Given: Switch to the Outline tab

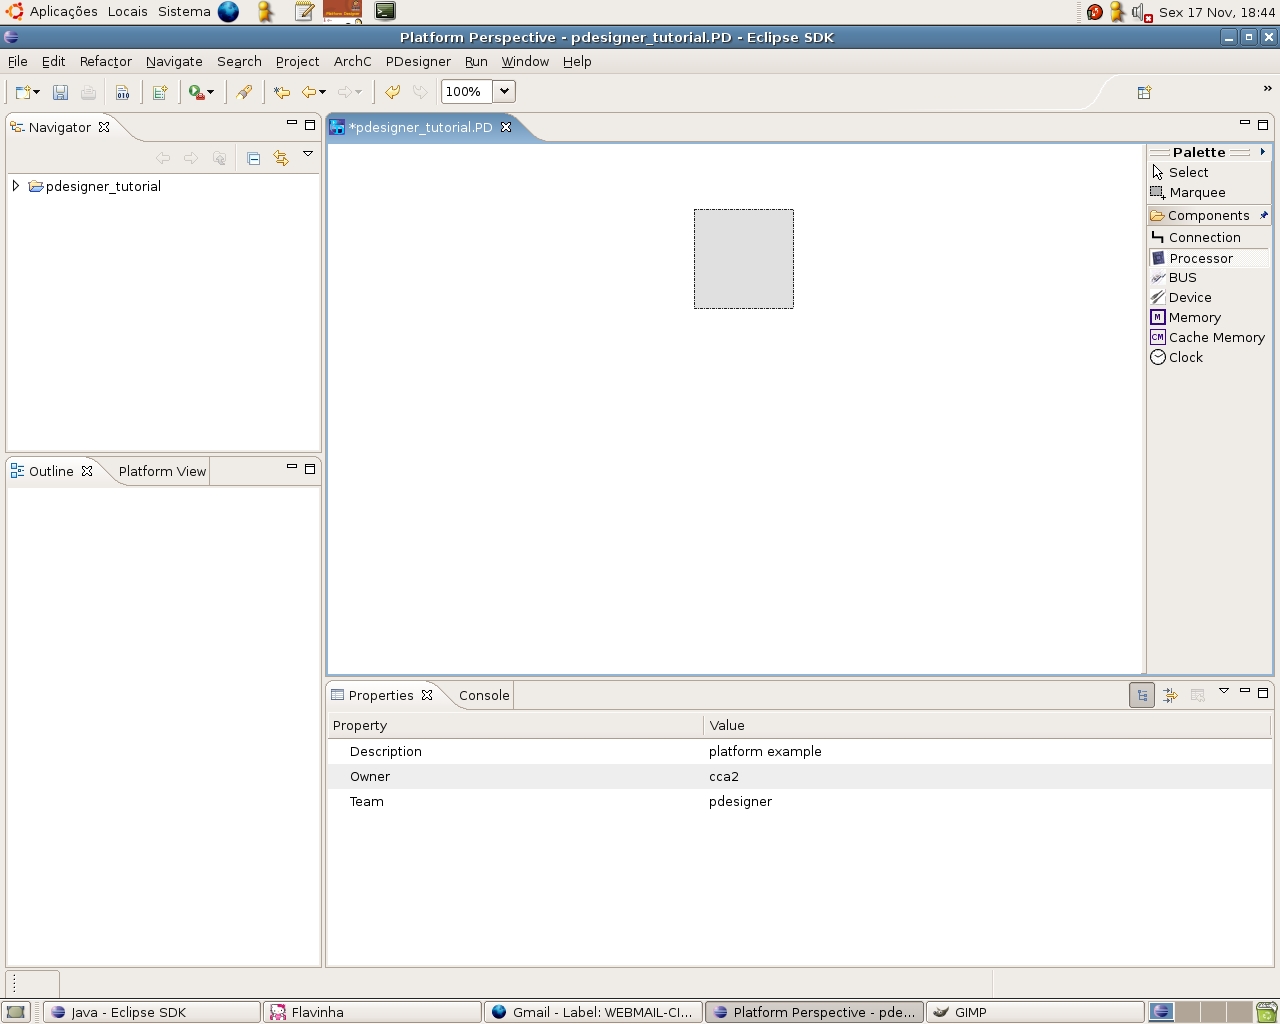Looking at the screenshot, I should pos(51,471).
